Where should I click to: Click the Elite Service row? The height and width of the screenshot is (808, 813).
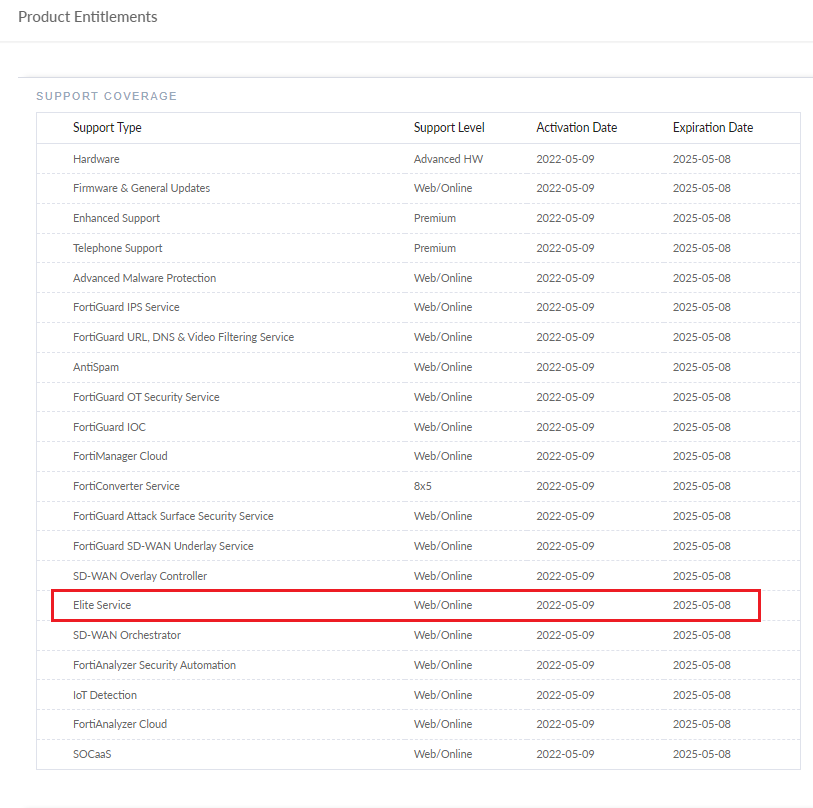(x=102, y=605)
